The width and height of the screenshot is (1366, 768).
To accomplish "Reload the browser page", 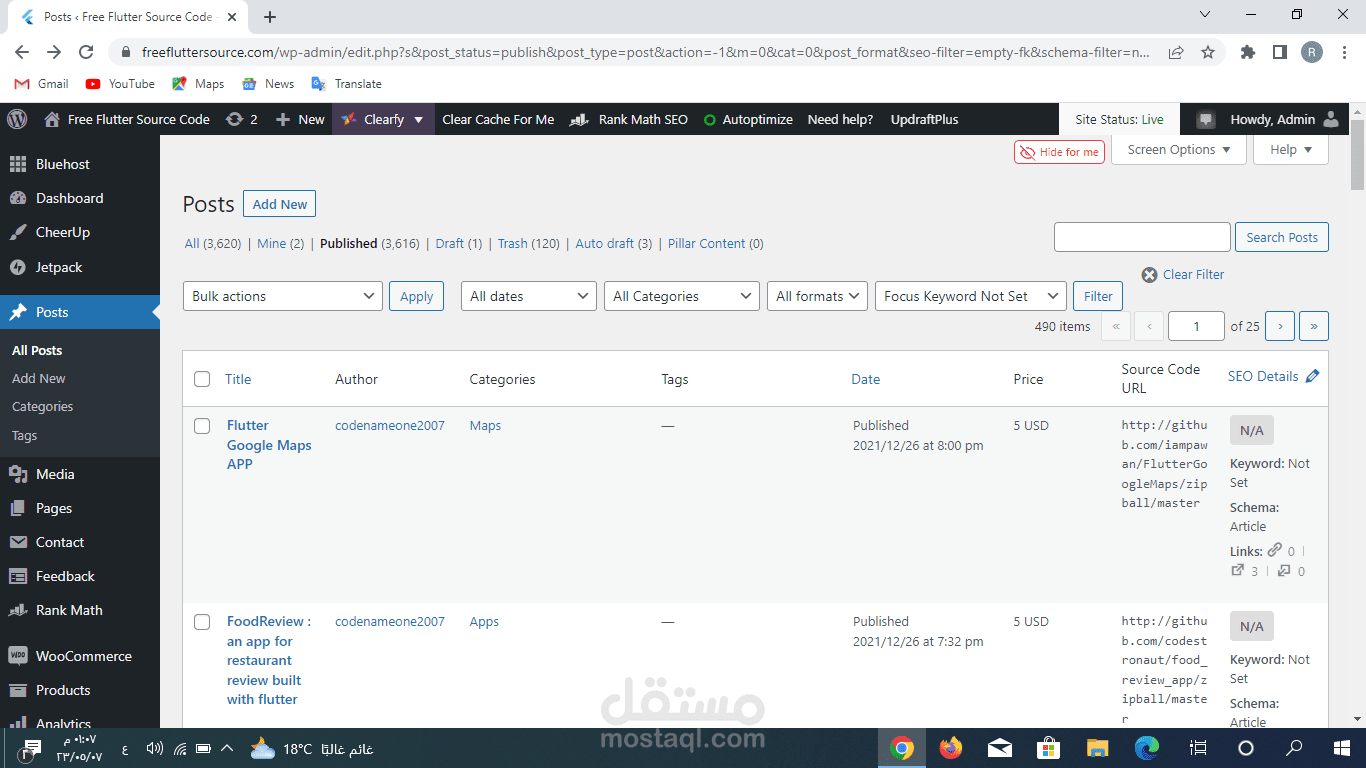I will pyautogui.click(x=86, y=52).
